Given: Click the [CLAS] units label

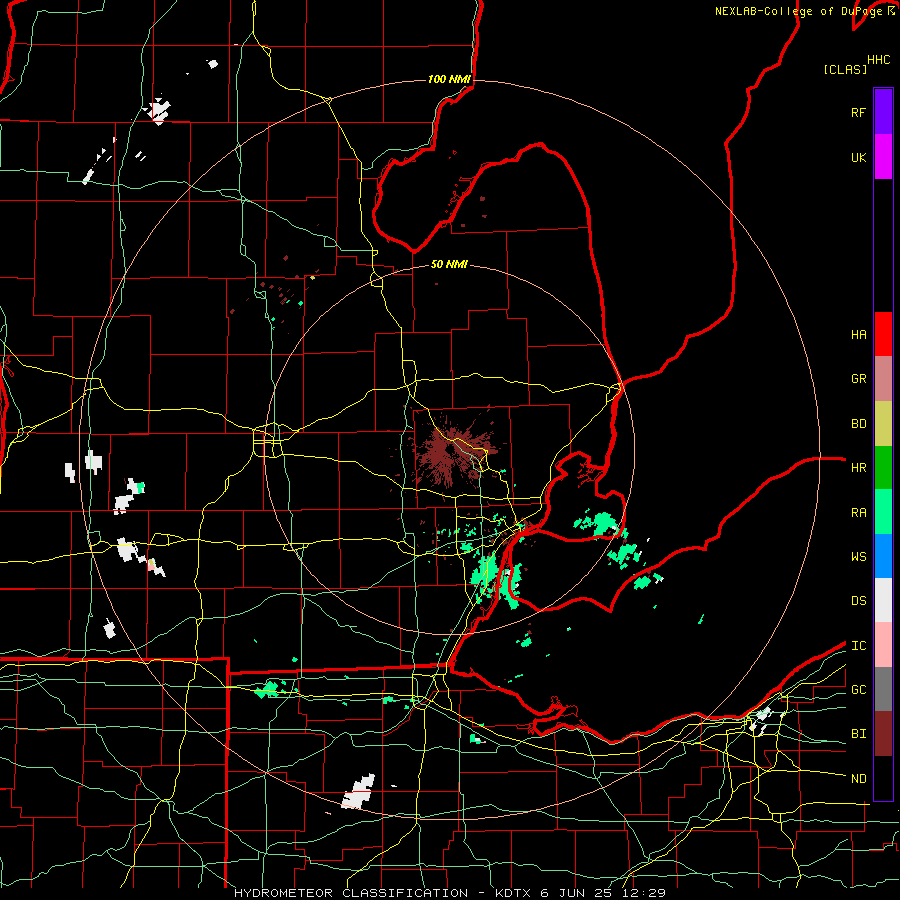Looking at the screenshot, I should click(x=845, y=70).
